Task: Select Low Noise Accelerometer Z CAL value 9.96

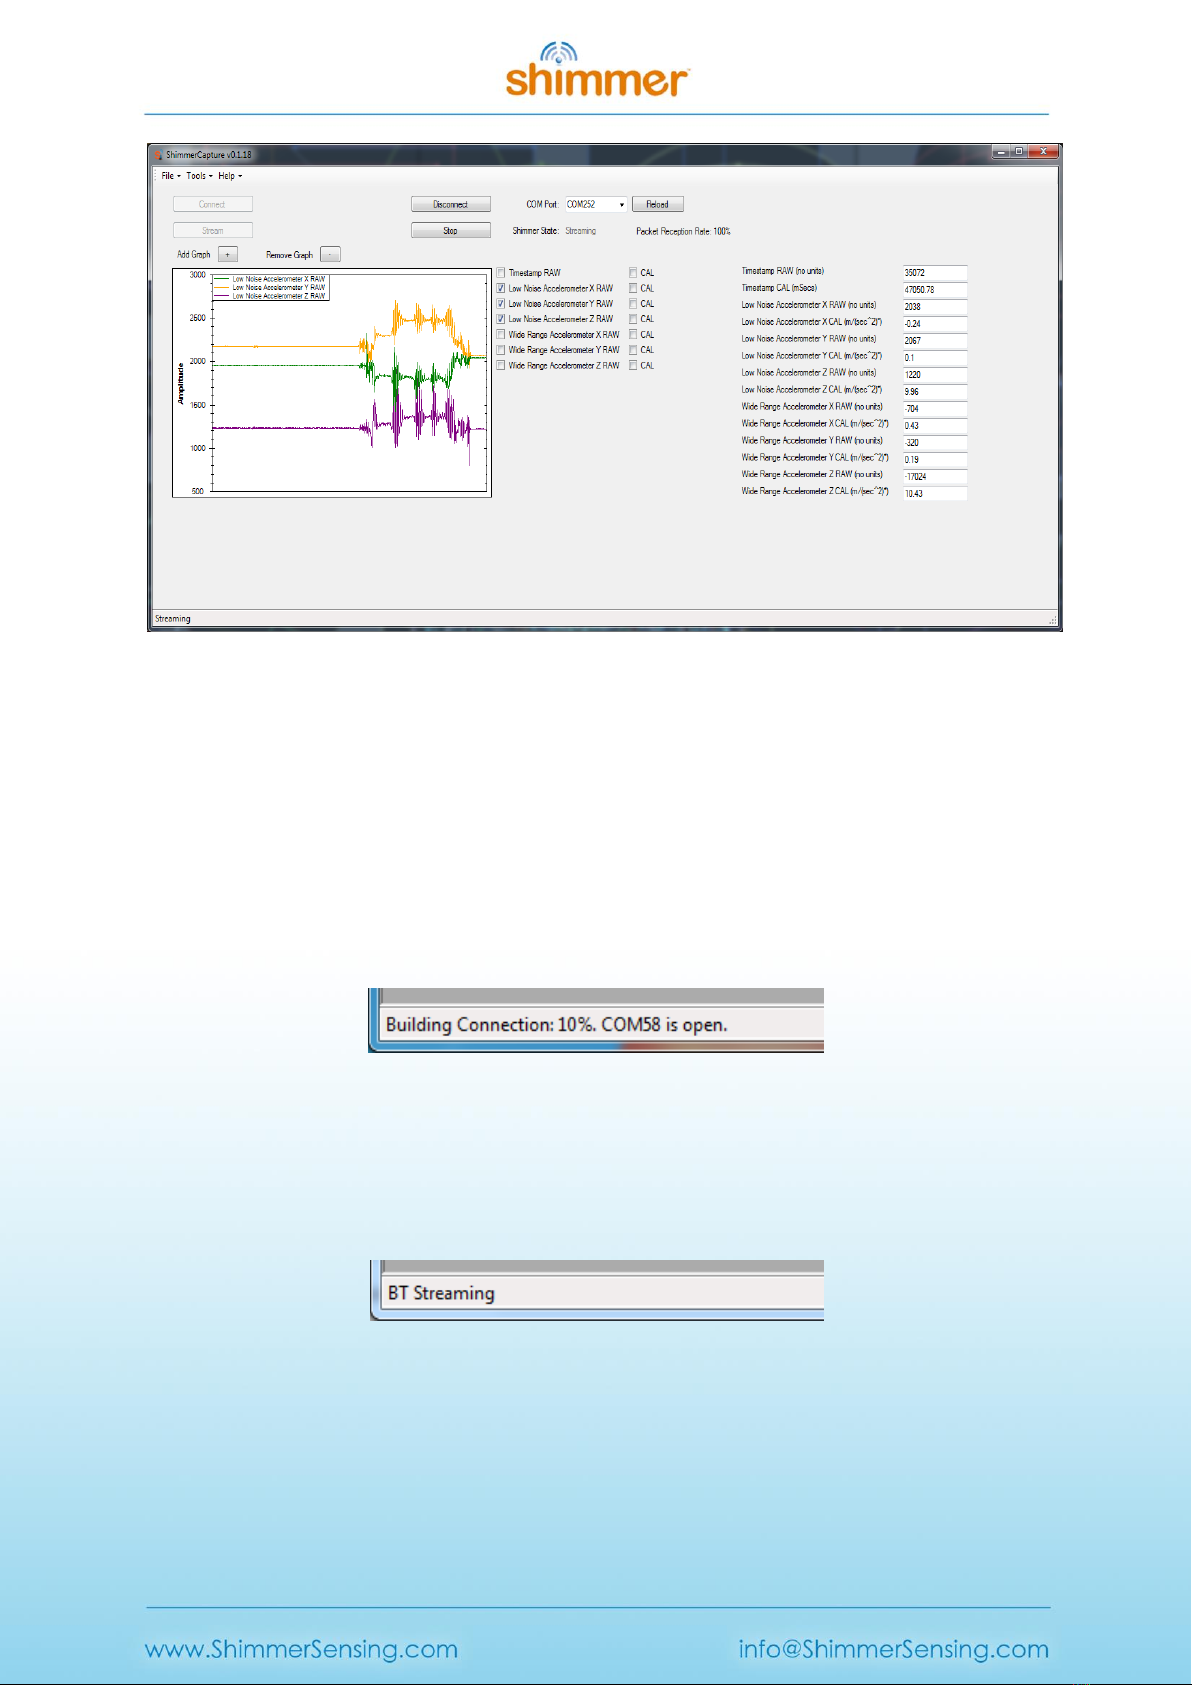Action: 935,392
